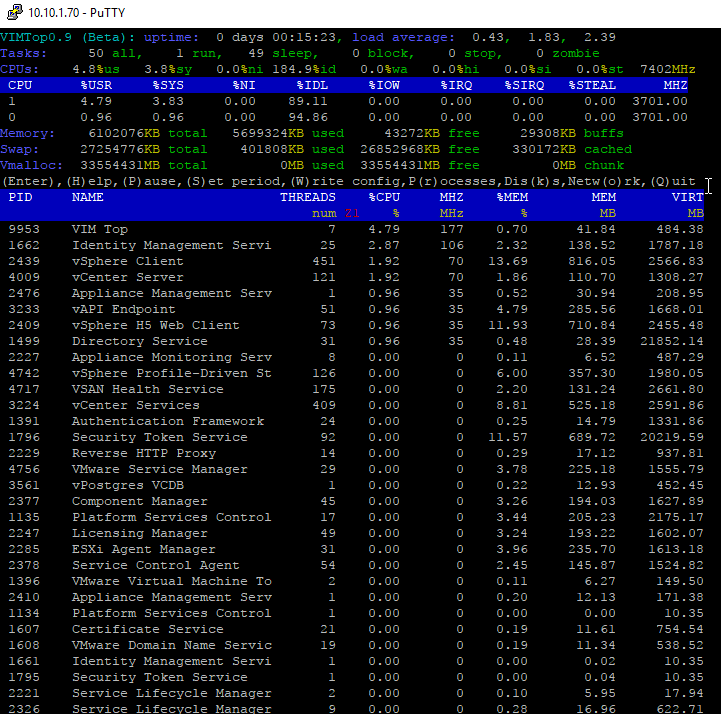Viewport: 721px width, 714px height.
Task: Click the Swap: label
Action: 20,149
